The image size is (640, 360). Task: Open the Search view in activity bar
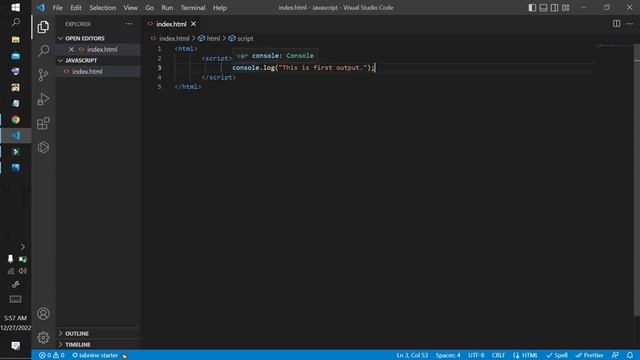(43, 51)
